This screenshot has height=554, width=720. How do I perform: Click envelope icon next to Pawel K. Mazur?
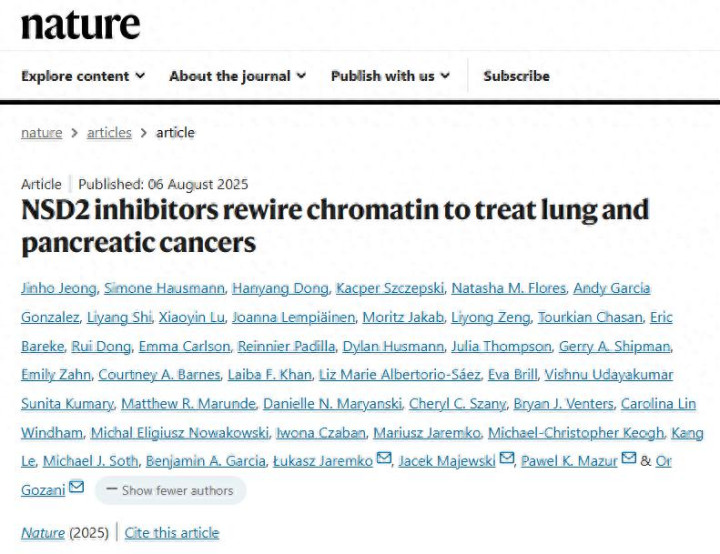tap(629, 458)
